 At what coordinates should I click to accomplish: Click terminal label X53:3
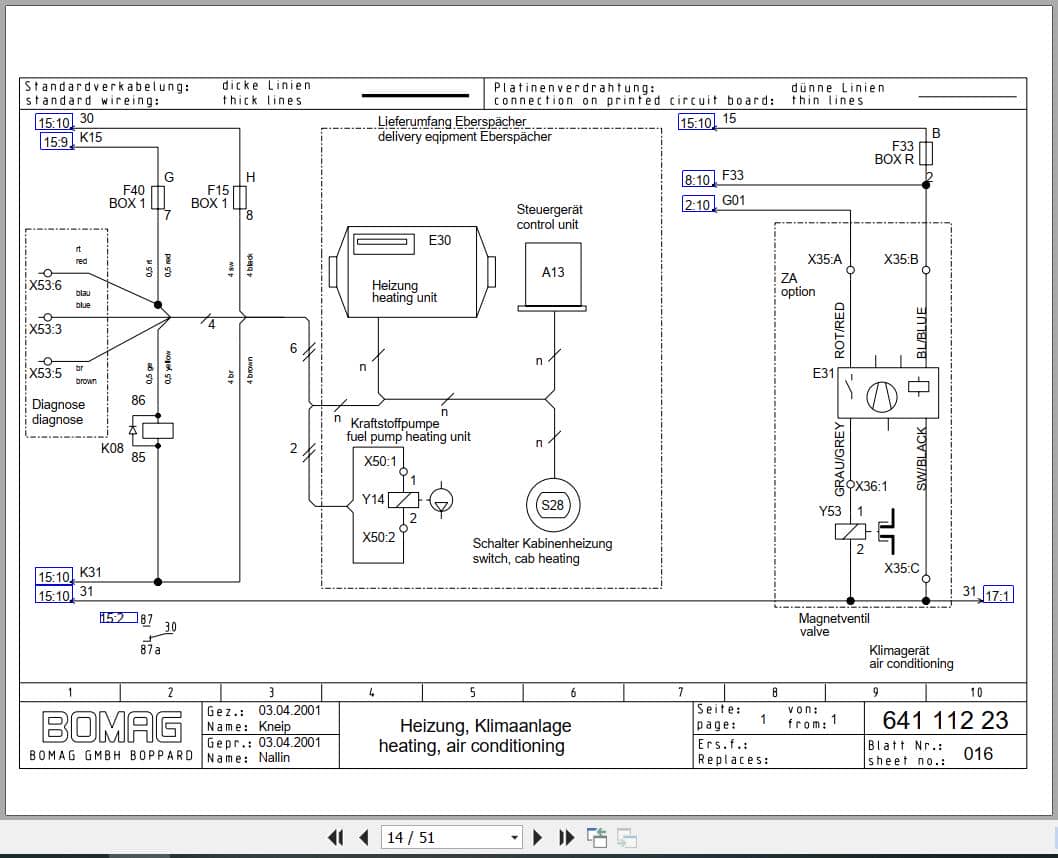[45, 329]
